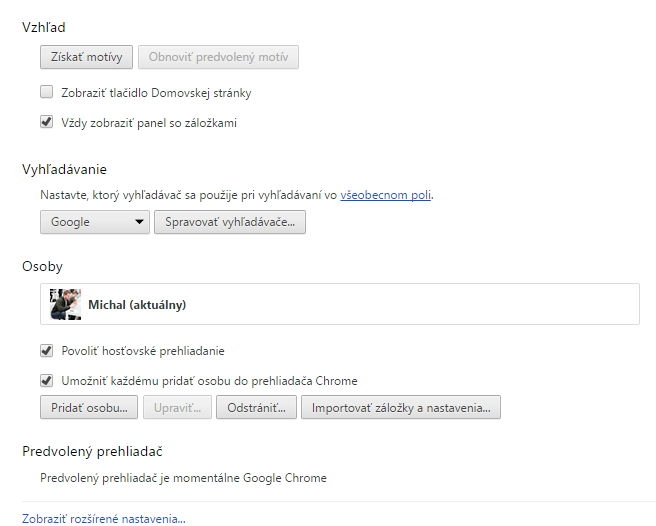Open the všeobecnom poli link
Screen dimensions: 656x526
(x=386, y=195)
